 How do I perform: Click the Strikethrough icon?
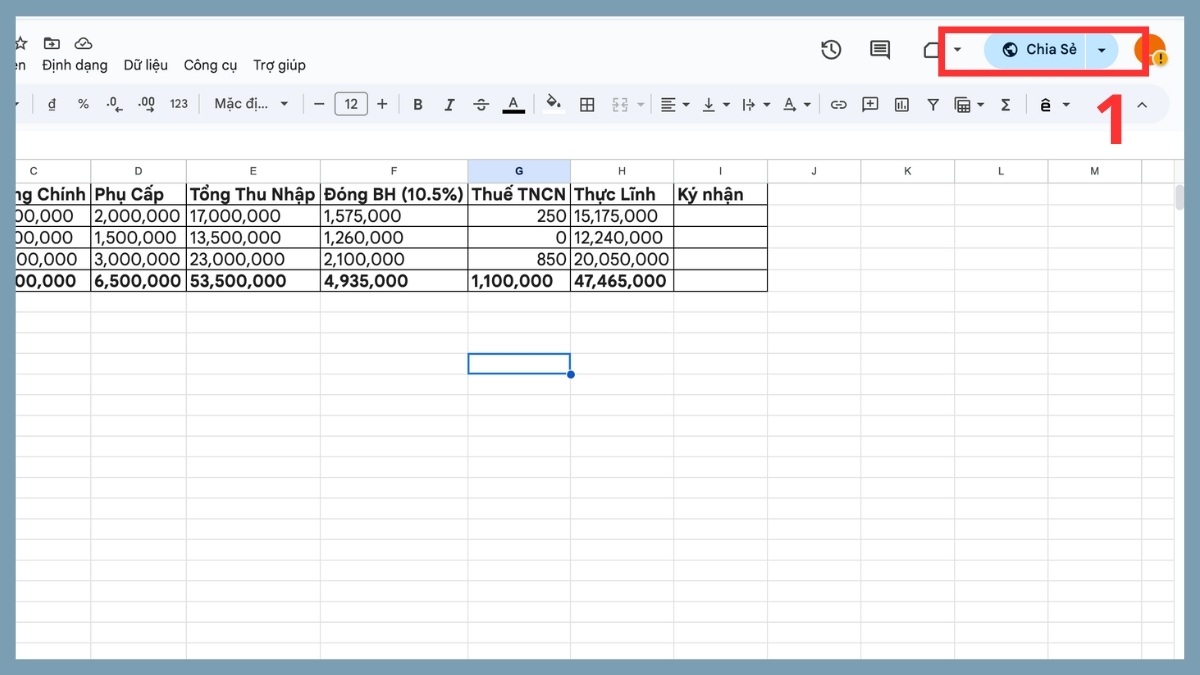pos(481,103)
